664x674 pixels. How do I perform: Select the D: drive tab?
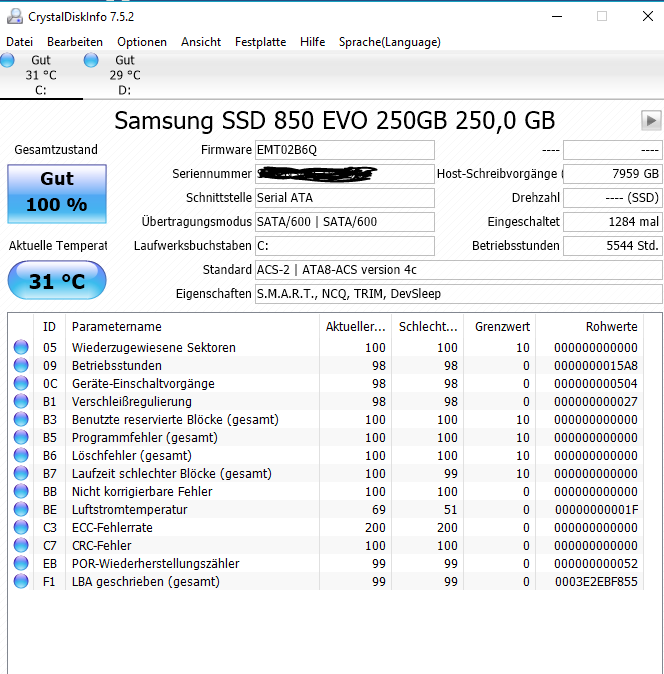point(125,75)
